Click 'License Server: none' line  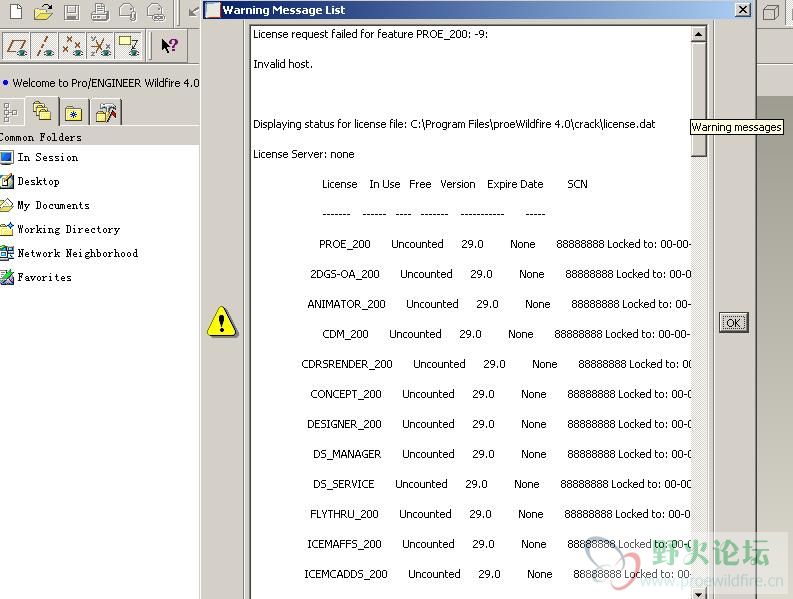[x=303, y=154]
